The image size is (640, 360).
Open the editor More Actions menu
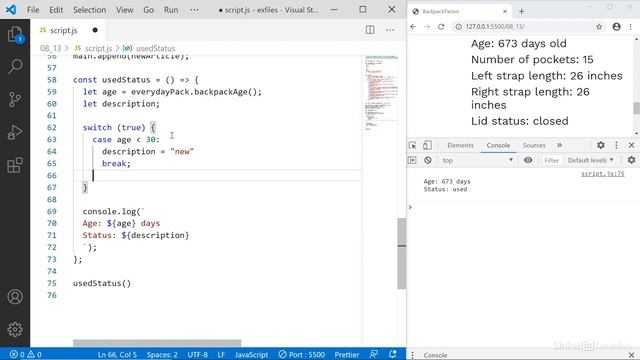tap(390, 30)
